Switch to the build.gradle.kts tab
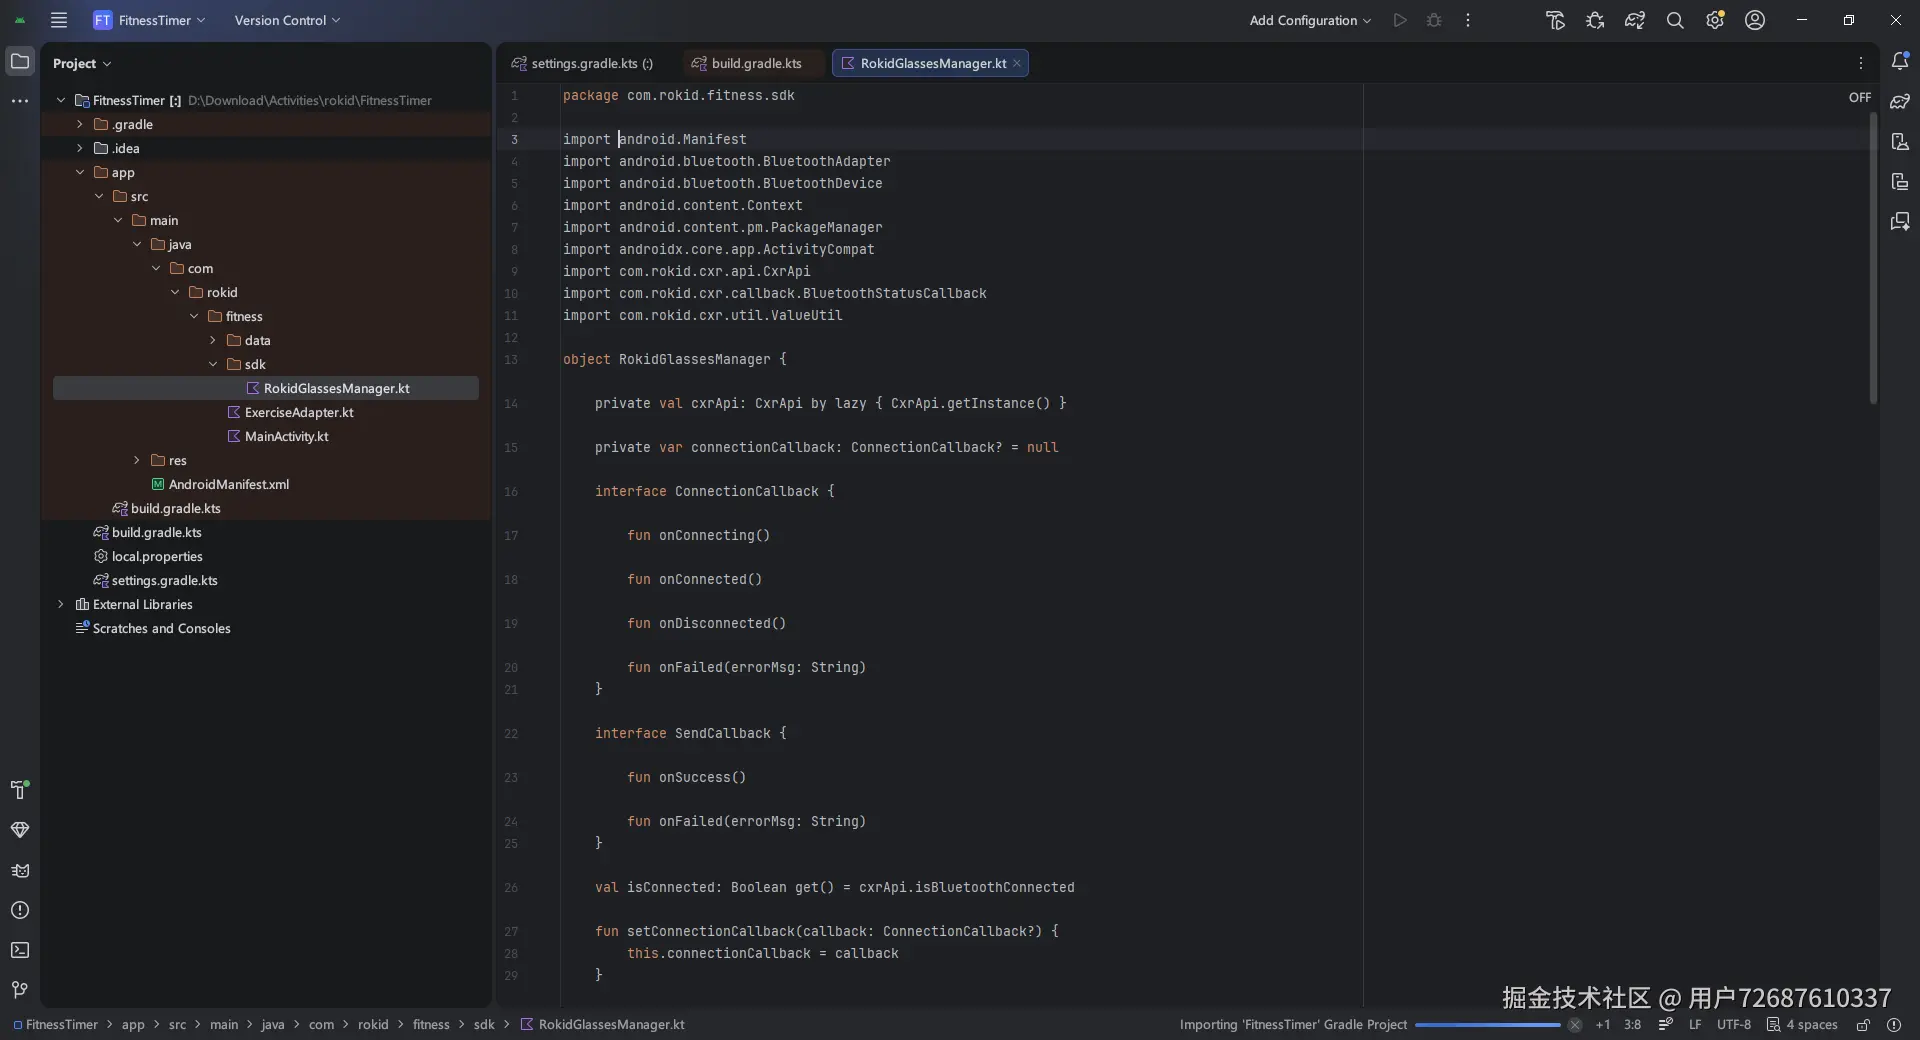This screenshot has width=1920, height=1040. click(755, 63)
